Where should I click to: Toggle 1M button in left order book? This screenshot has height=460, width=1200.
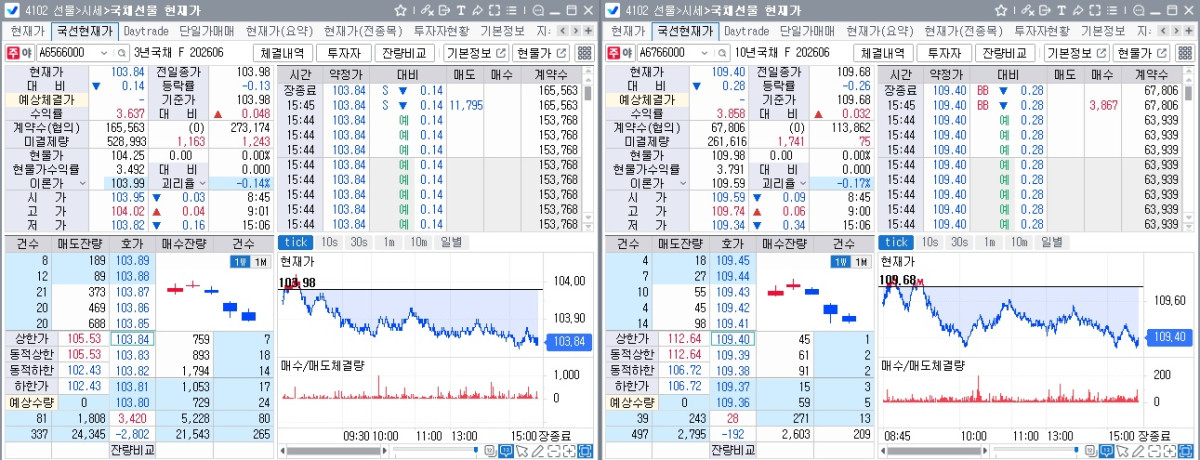coord(259,262)
